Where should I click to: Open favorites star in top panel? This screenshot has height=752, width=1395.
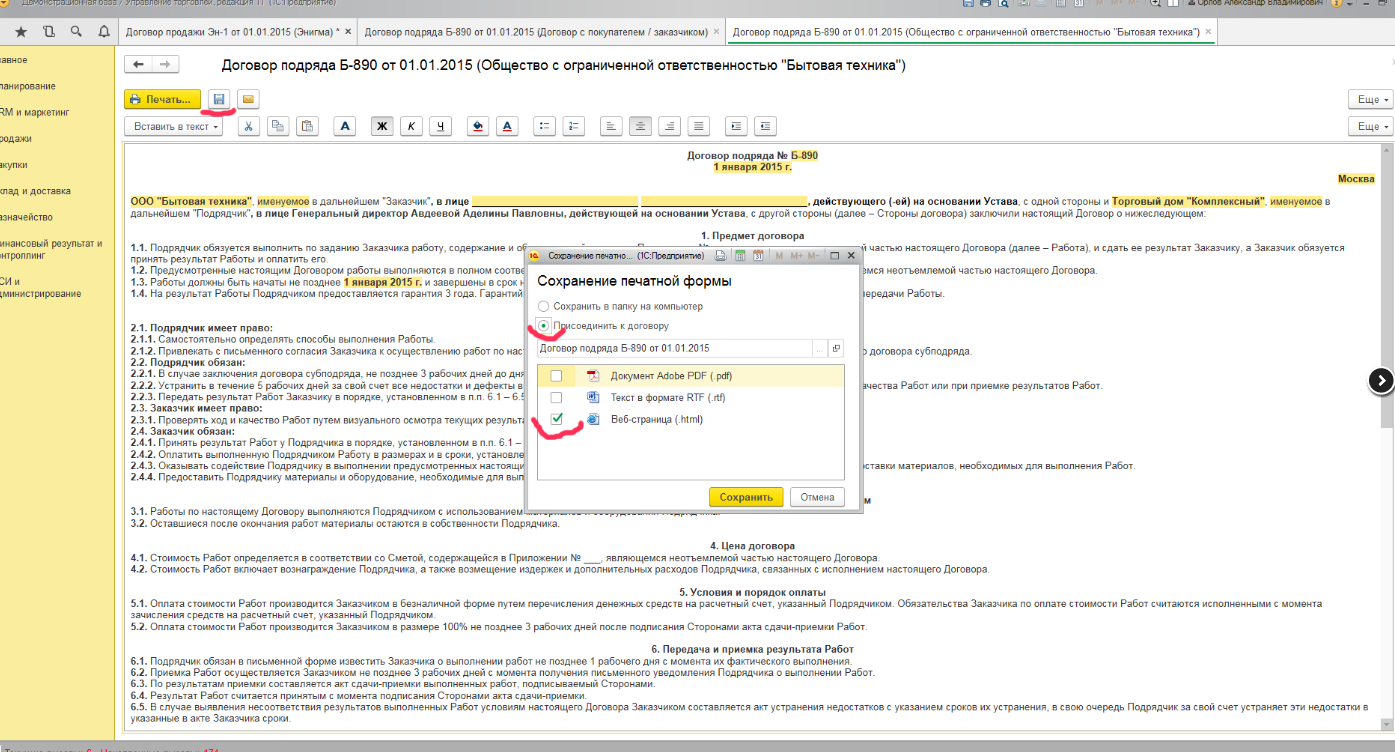pyautogui.click(x=21, y=32)
